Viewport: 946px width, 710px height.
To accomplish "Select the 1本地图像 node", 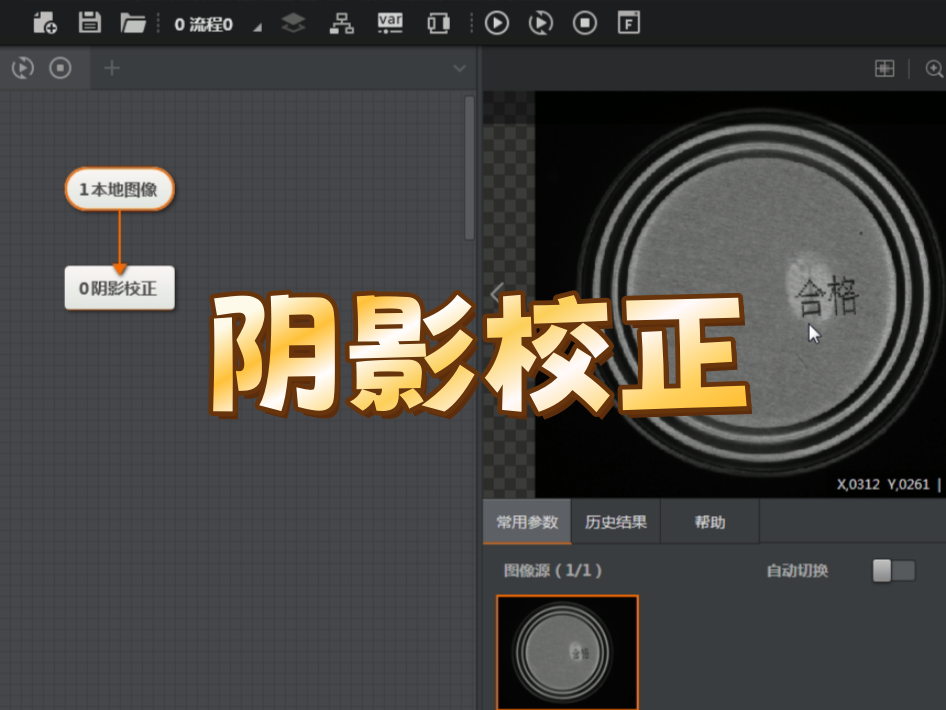I will coord(119,189).
